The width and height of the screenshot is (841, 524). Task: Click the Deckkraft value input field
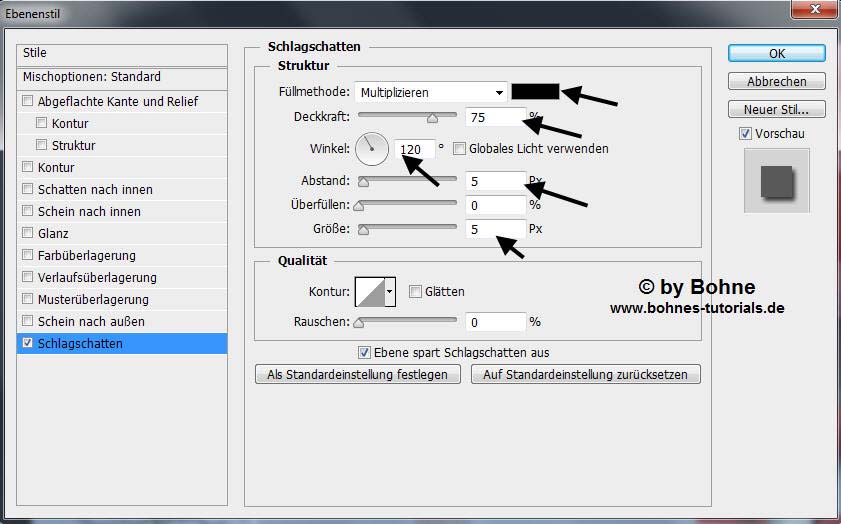496,117
